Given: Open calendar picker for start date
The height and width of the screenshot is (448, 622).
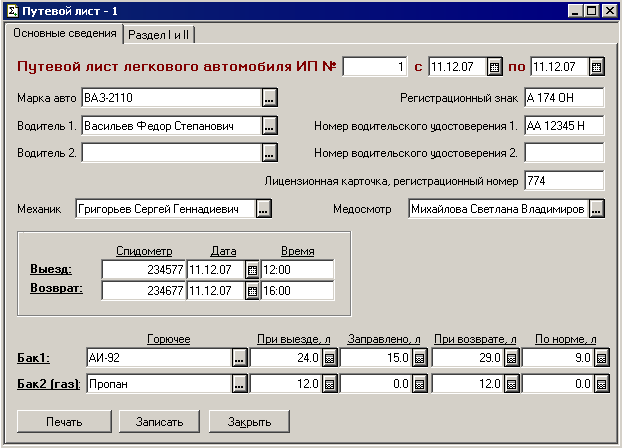Looking at the screenshot, I should [494, 67].
